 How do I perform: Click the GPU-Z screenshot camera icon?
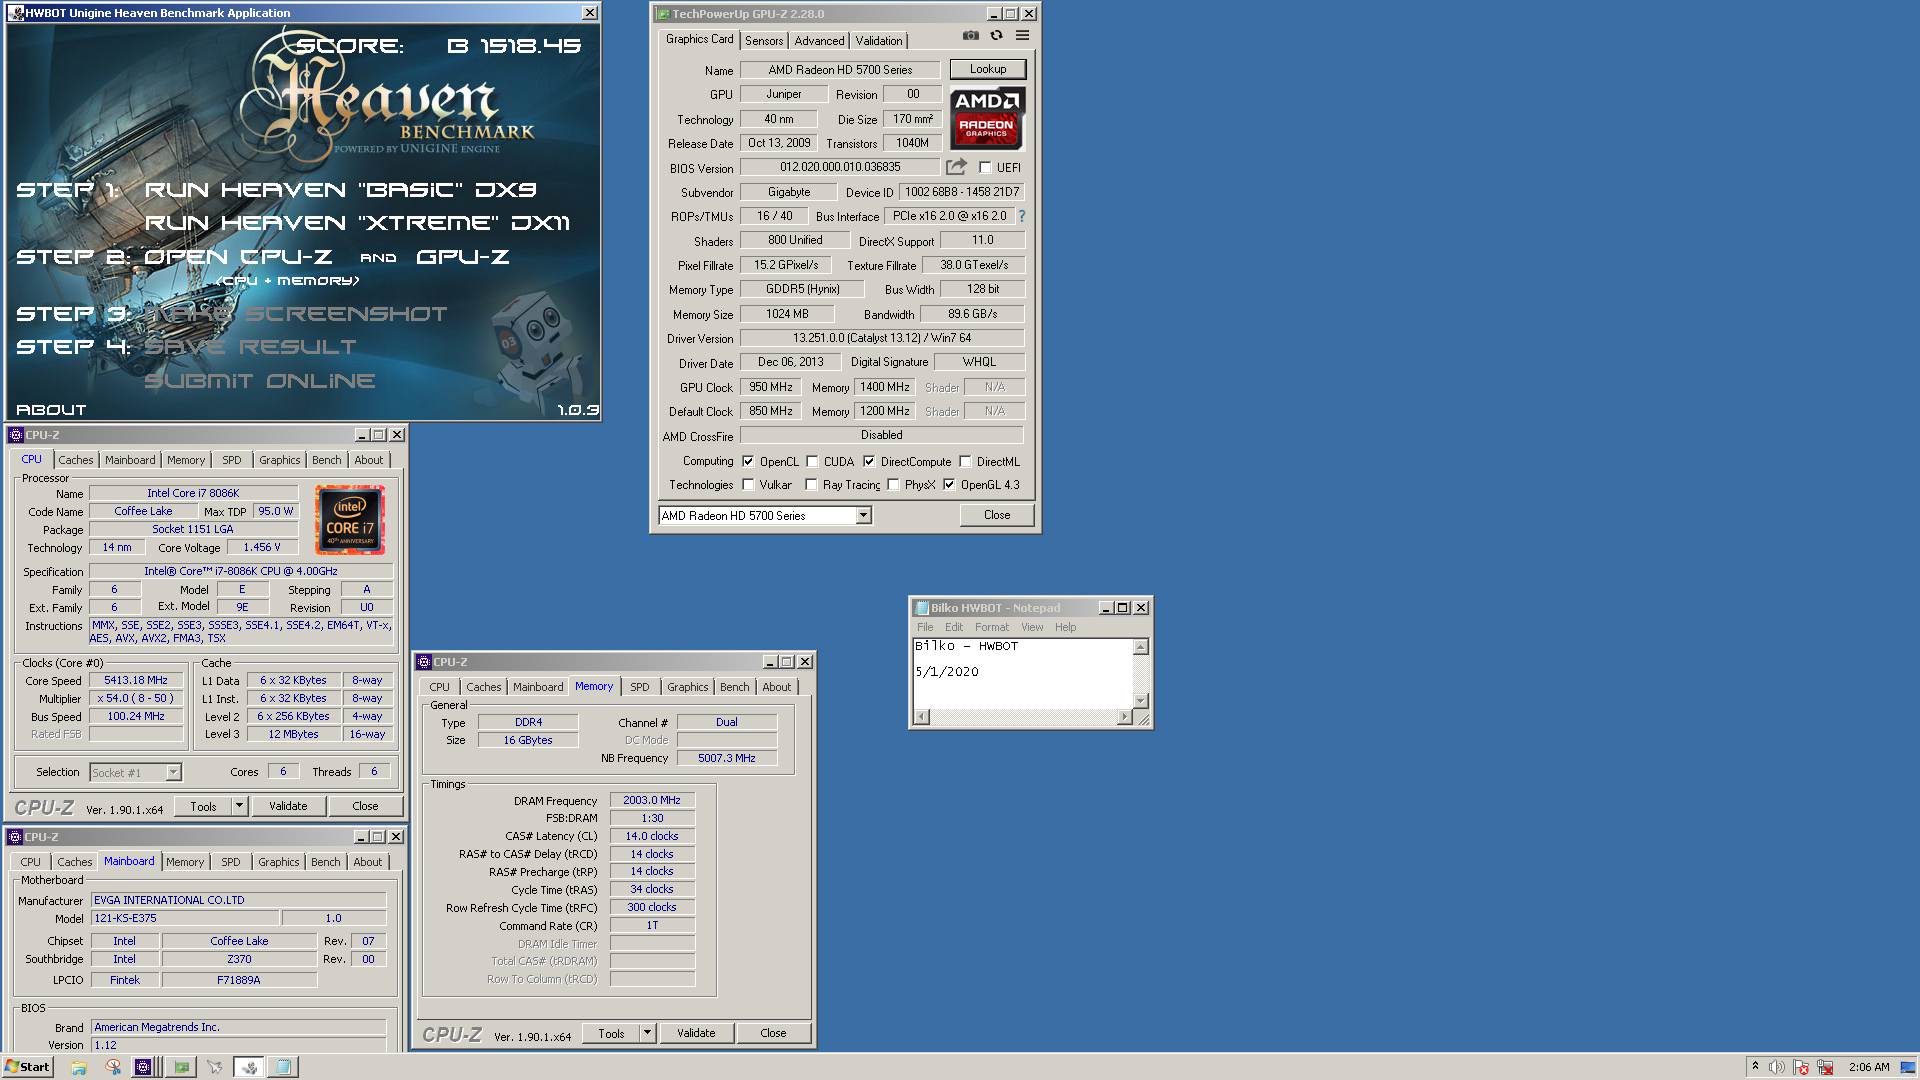point(970,36)
